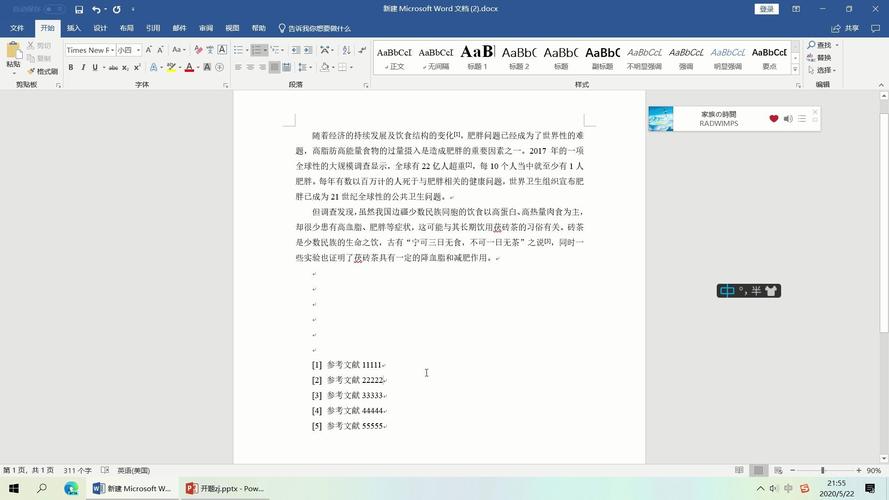This screenshot has height=500, width=889.
Task: Toggle superscript formatting
Action: tap(137, 67)
